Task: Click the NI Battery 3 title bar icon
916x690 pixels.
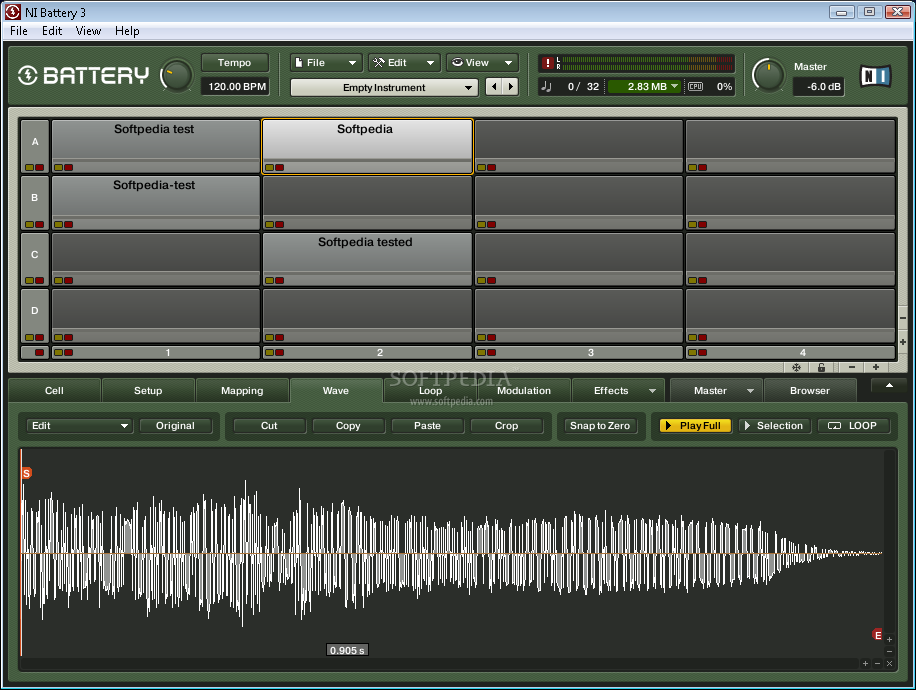Action: pyautogui.click(x=13, y=12)
